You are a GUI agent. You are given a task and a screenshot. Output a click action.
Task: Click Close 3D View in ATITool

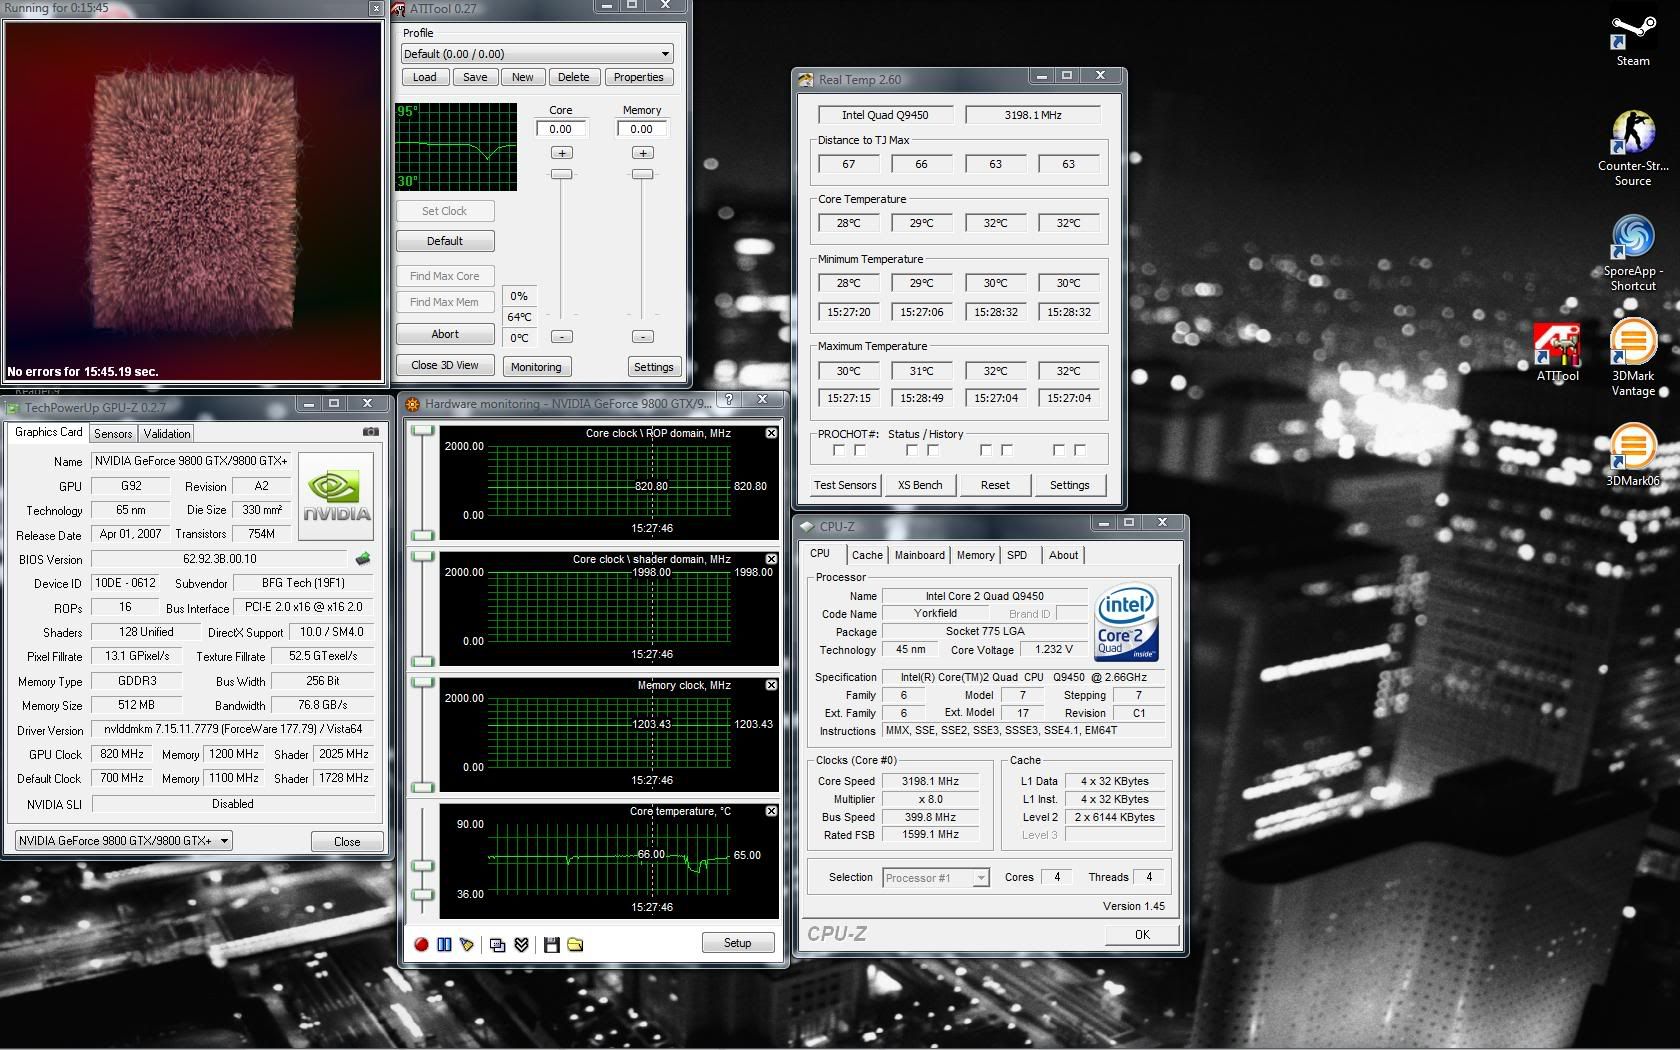pos(445,365)
